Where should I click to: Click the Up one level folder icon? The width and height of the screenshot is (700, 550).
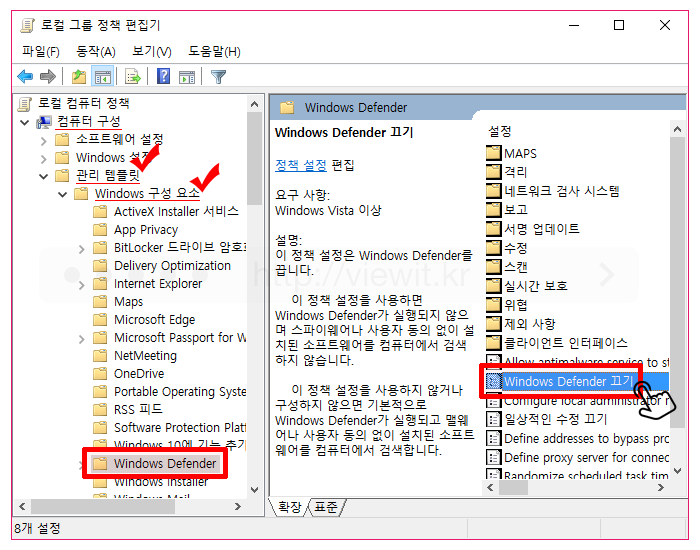pyautogui.click(x=79, y=77)
